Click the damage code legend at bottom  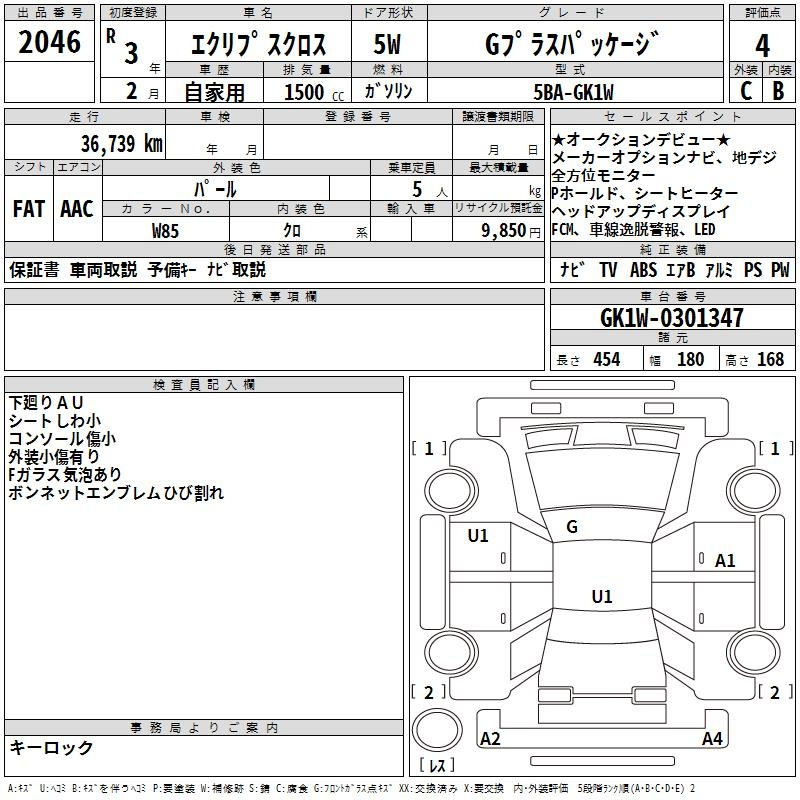coord(352,789)
